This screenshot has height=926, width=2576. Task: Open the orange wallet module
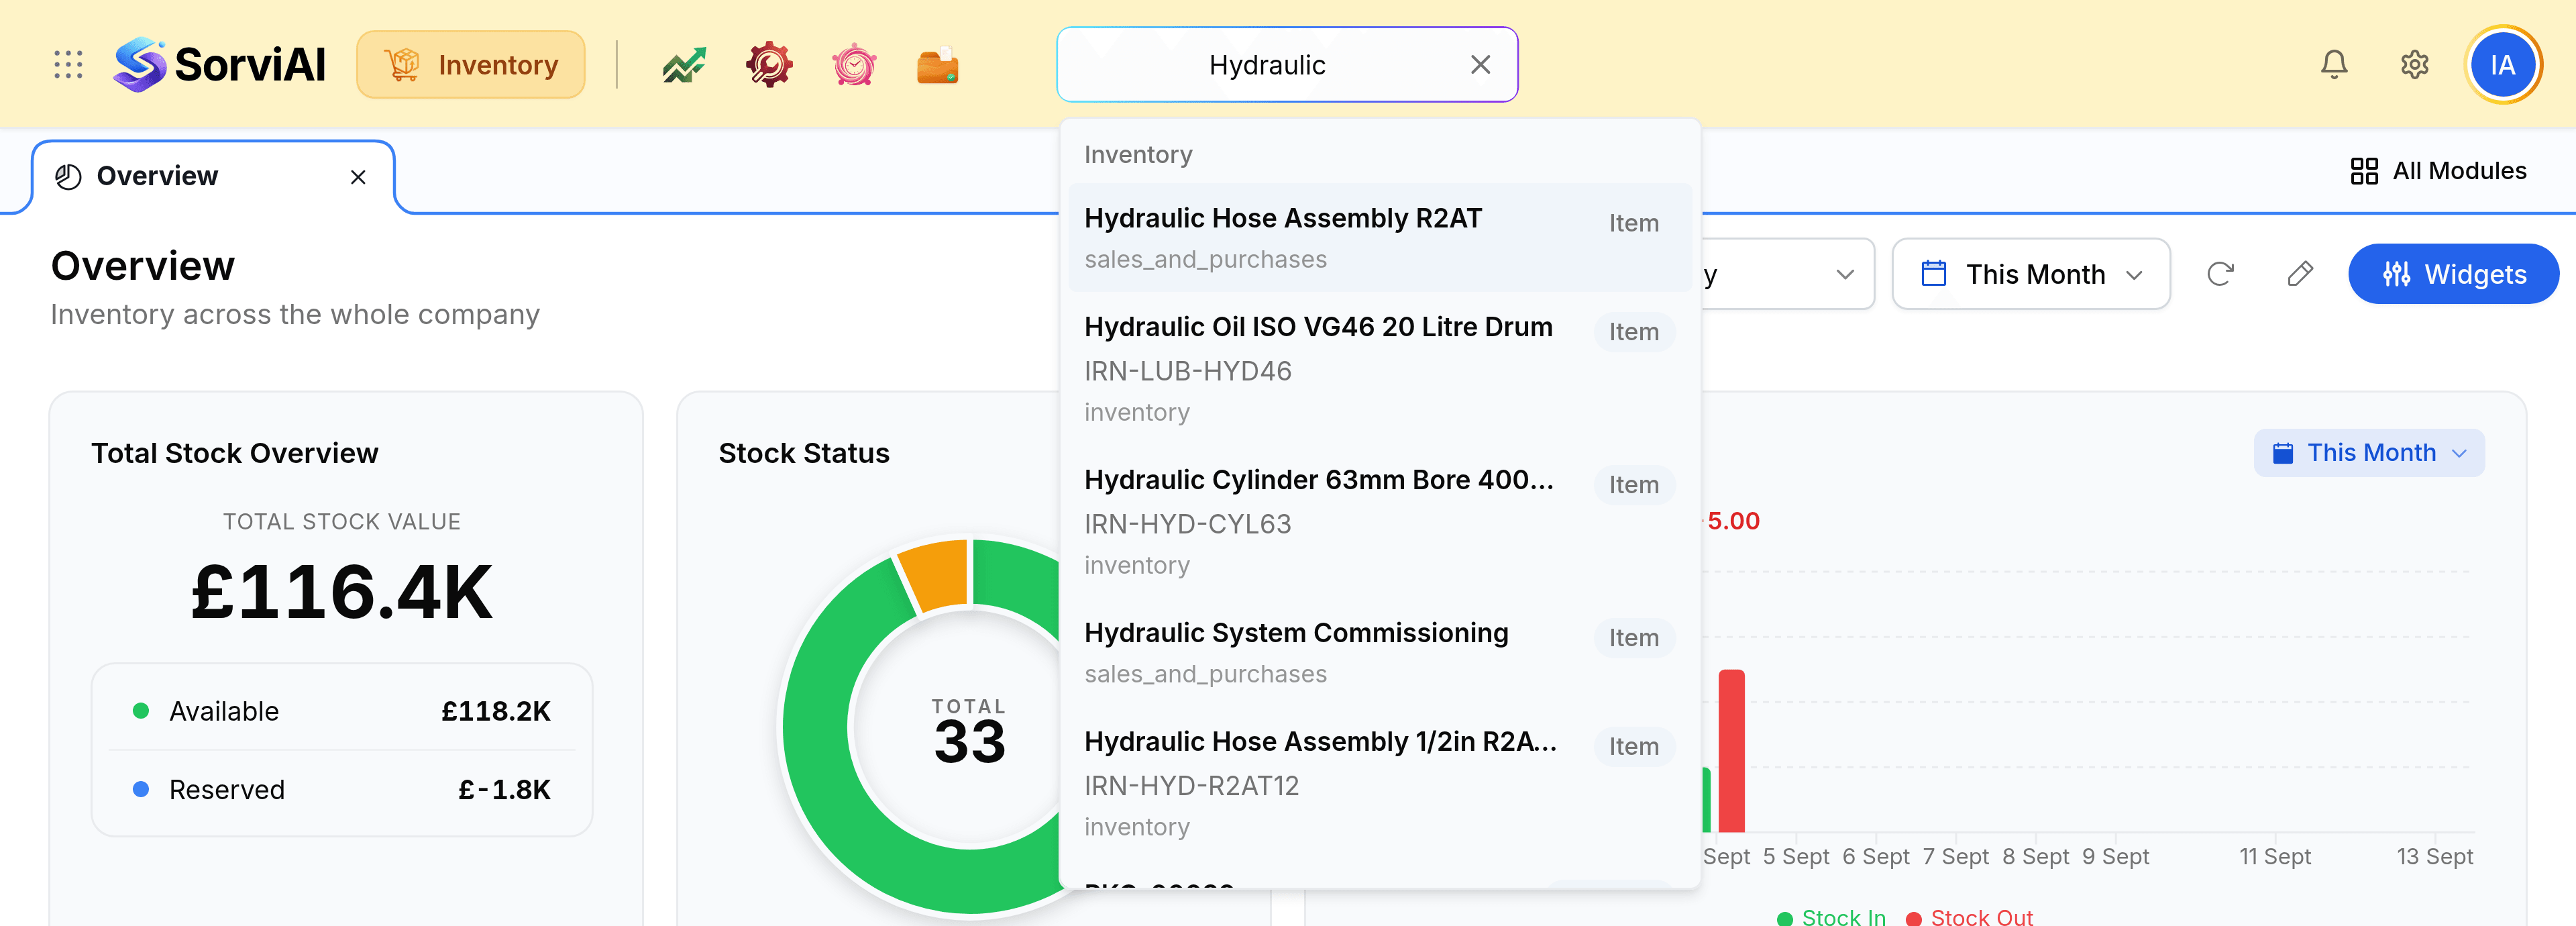(x=938, y=65)
